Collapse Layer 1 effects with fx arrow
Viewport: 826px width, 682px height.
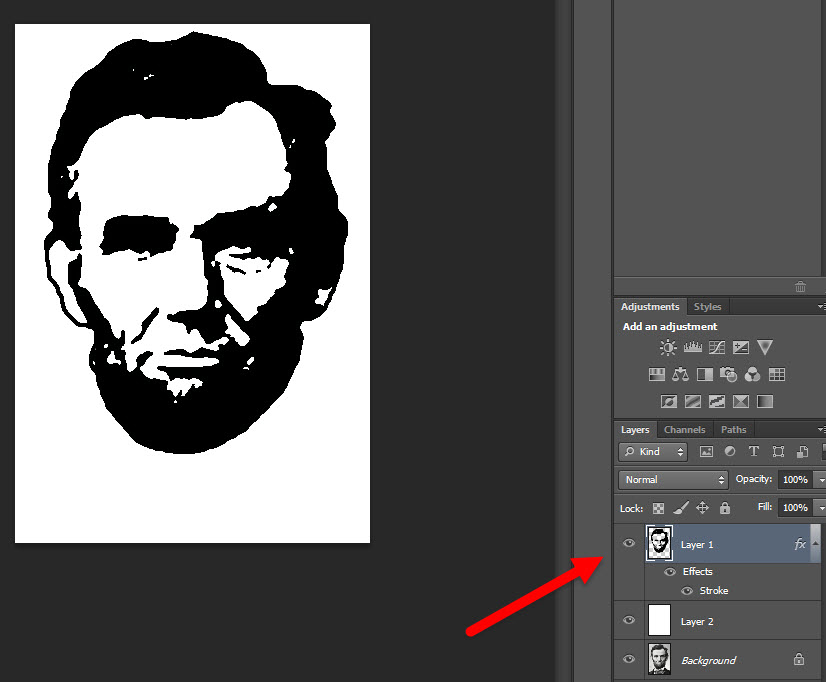(815, 544)
